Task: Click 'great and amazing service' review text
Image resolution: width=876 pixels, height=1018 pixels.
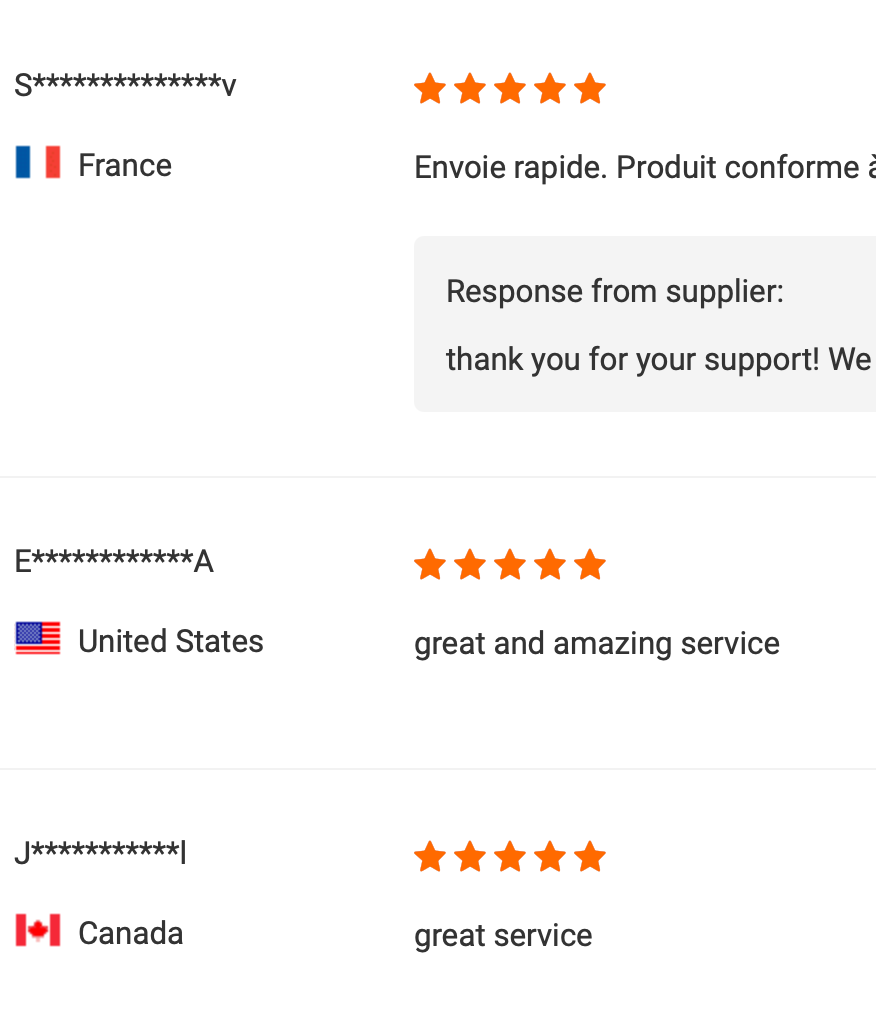Action: (597, 644)
